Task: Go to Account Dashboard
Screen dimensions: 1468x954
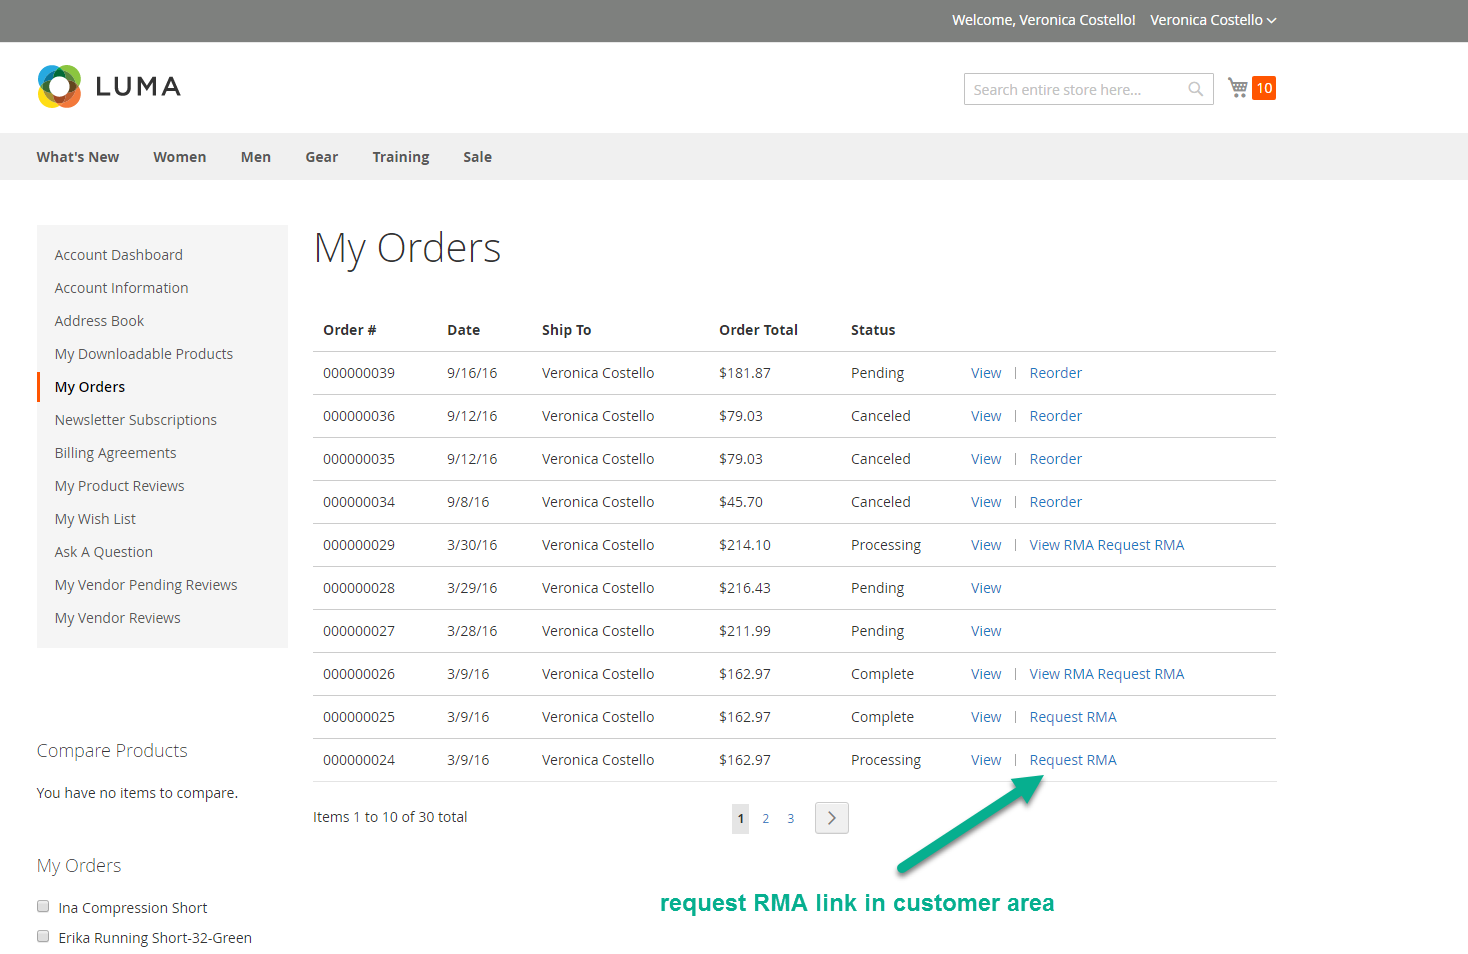Action: (x=119, y=255)
